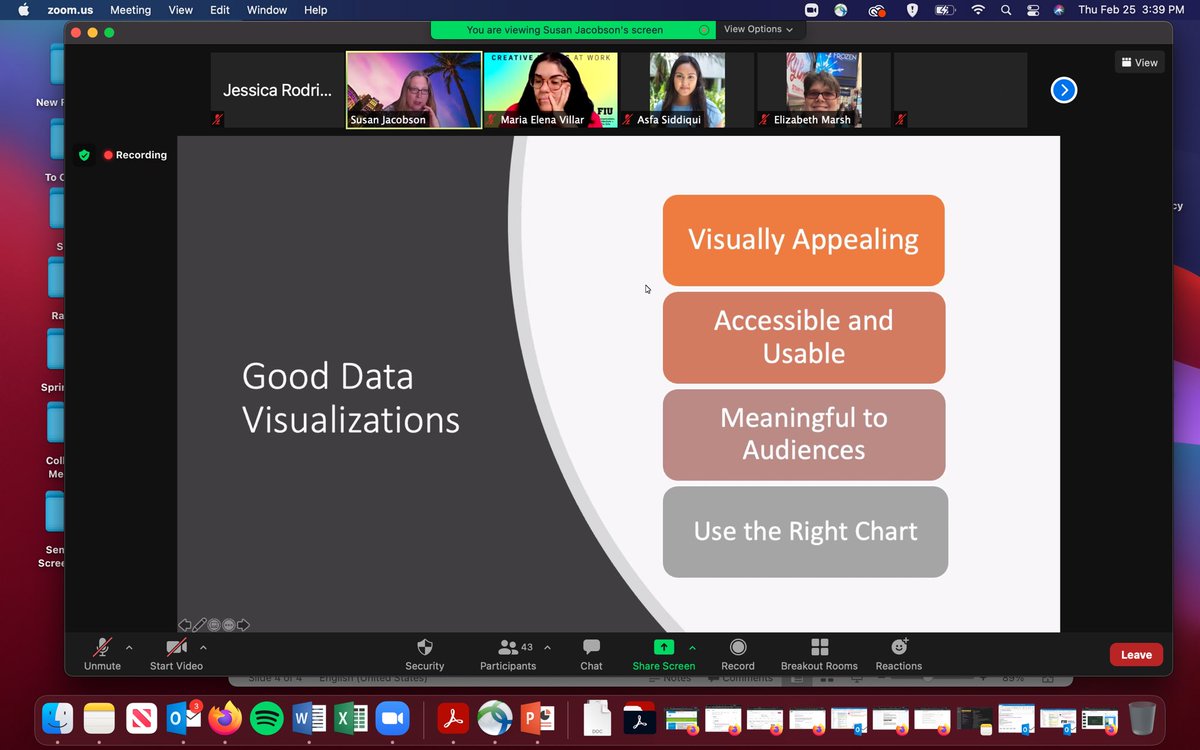This screenshot has height=750, width=1200.
Task: Open the Window menu
Action: [x=267, y=10]
